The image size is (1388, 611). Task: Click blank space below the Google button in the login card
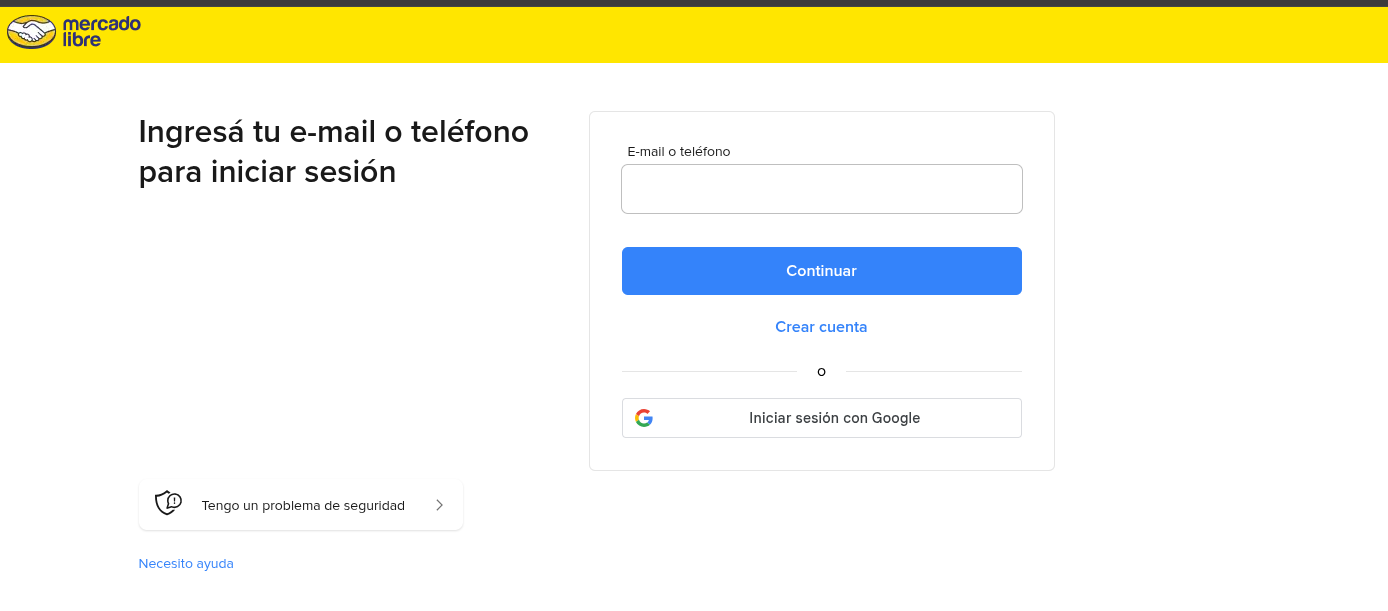click(x=821, y=454)
